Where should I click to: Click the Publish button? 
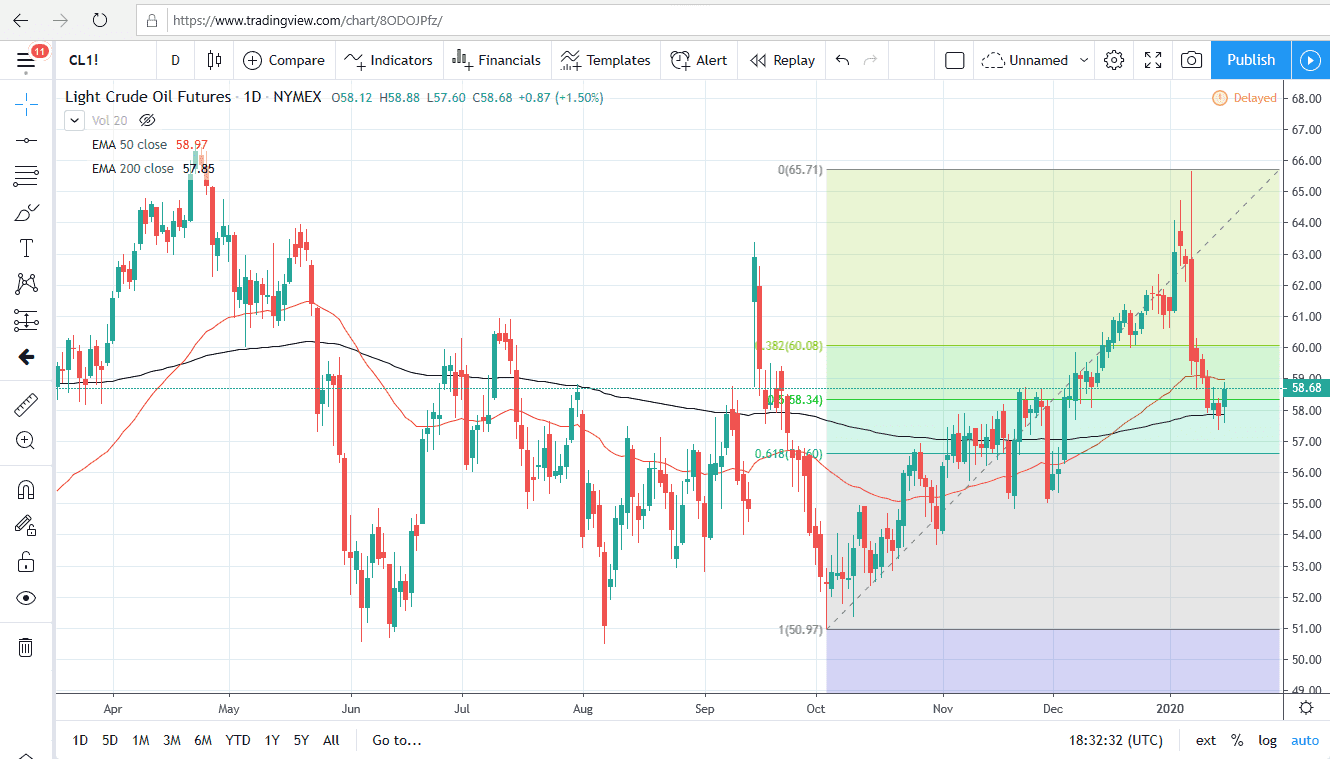1249,60
